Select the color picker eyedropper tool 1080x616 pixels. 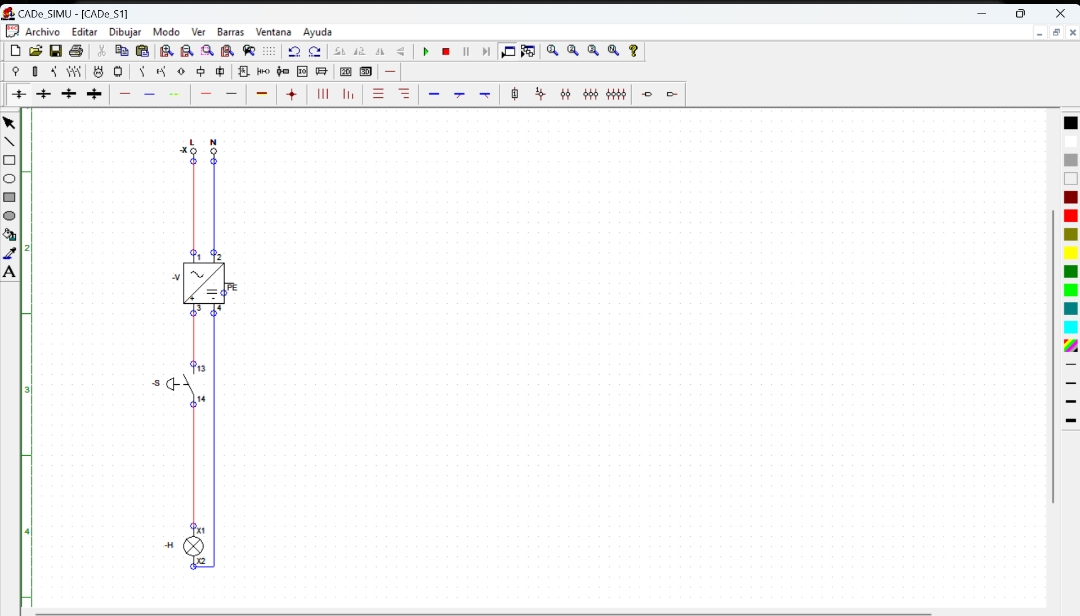(x=9, y=254)
